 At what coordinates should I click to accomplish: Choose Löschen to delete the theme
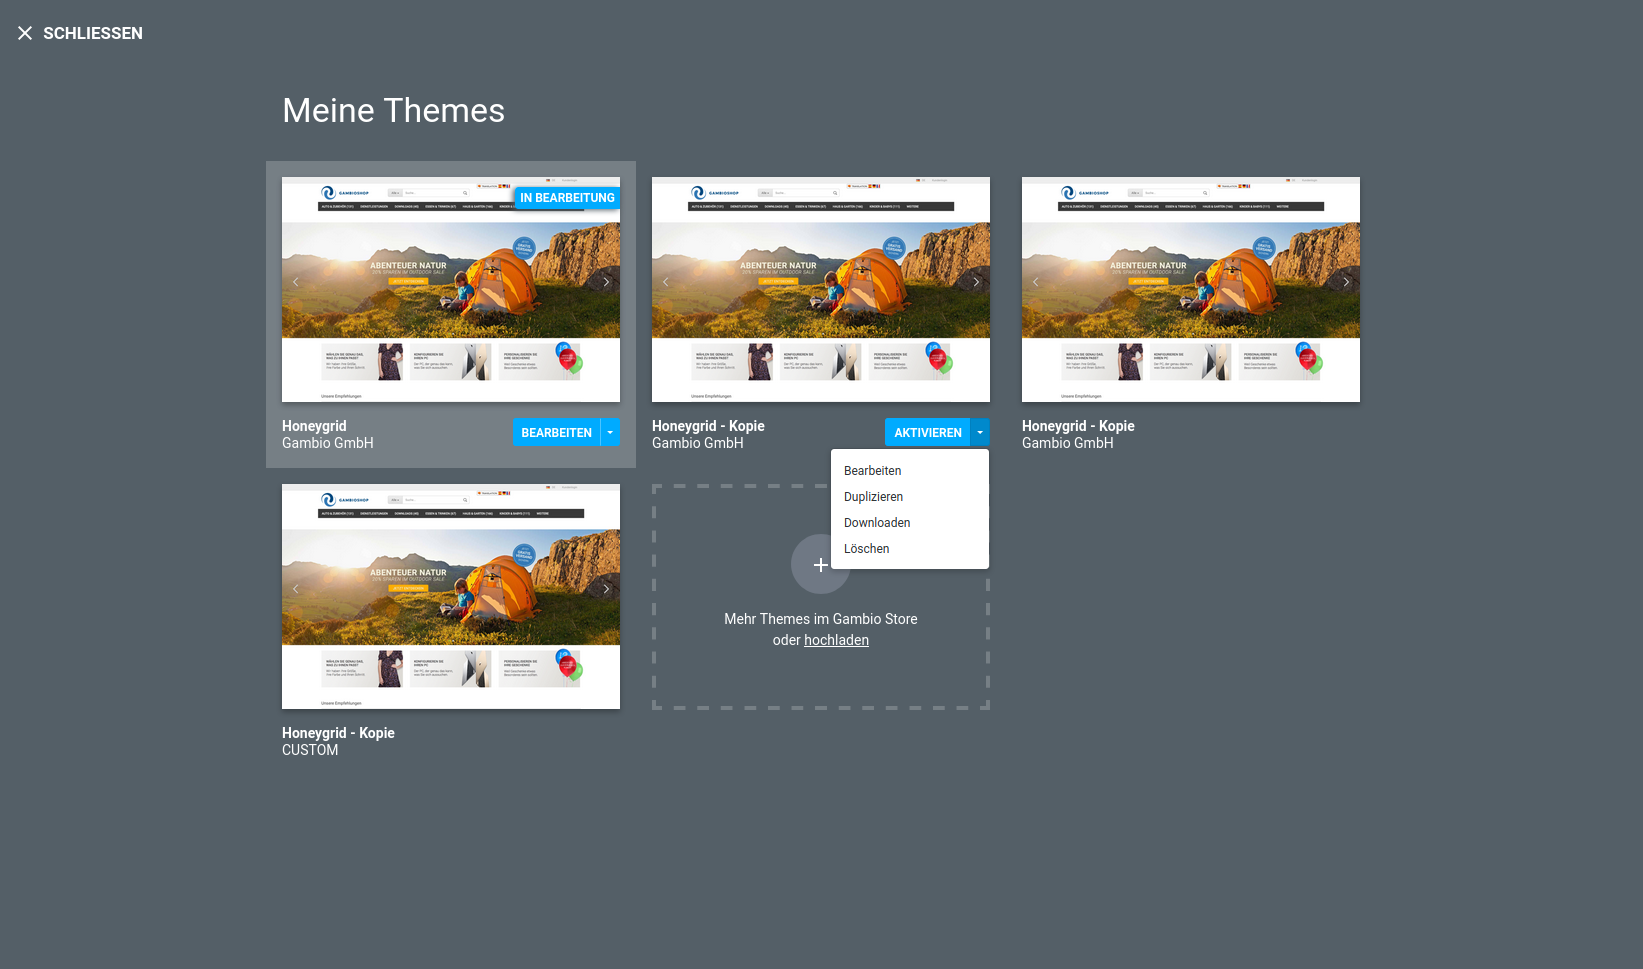point(866,549)
